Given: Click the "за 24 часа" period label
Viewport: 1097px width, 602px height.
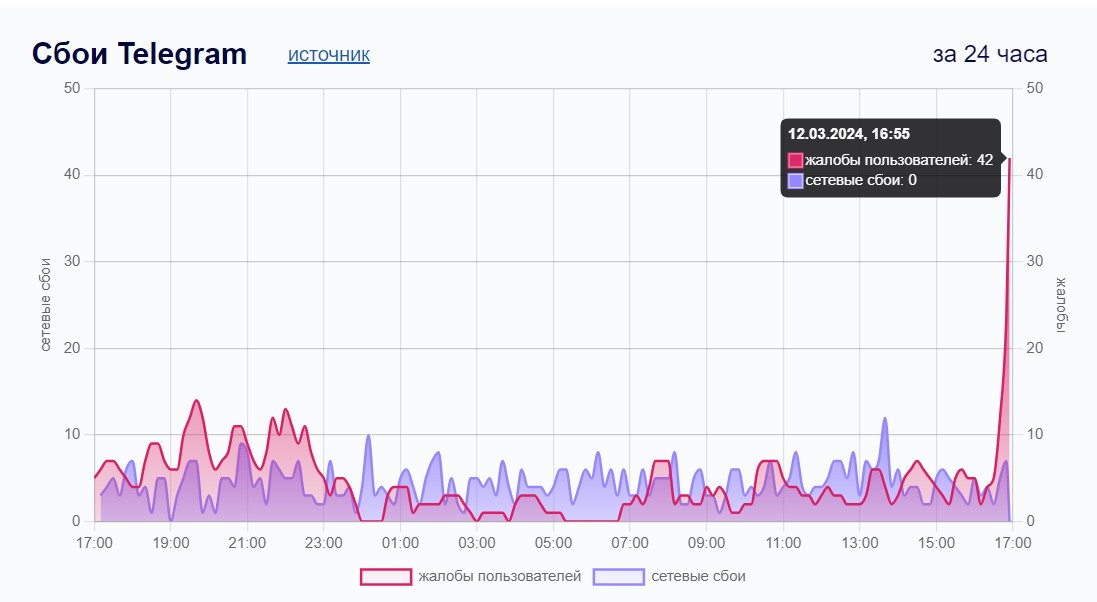Looking at the screenshot, I should [990, 54].
